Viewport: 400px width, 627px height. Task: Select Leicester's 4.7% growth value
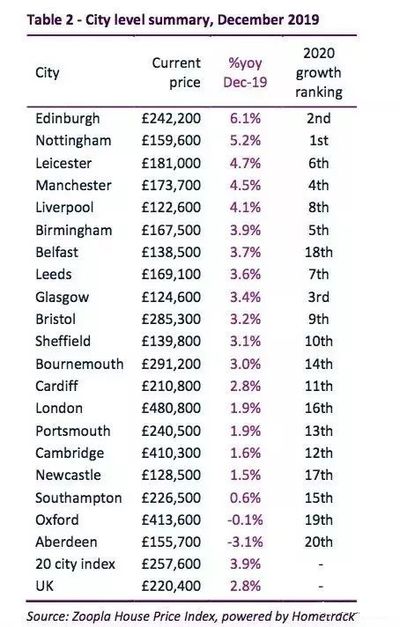pyautogui.click(x=245, y=163)
